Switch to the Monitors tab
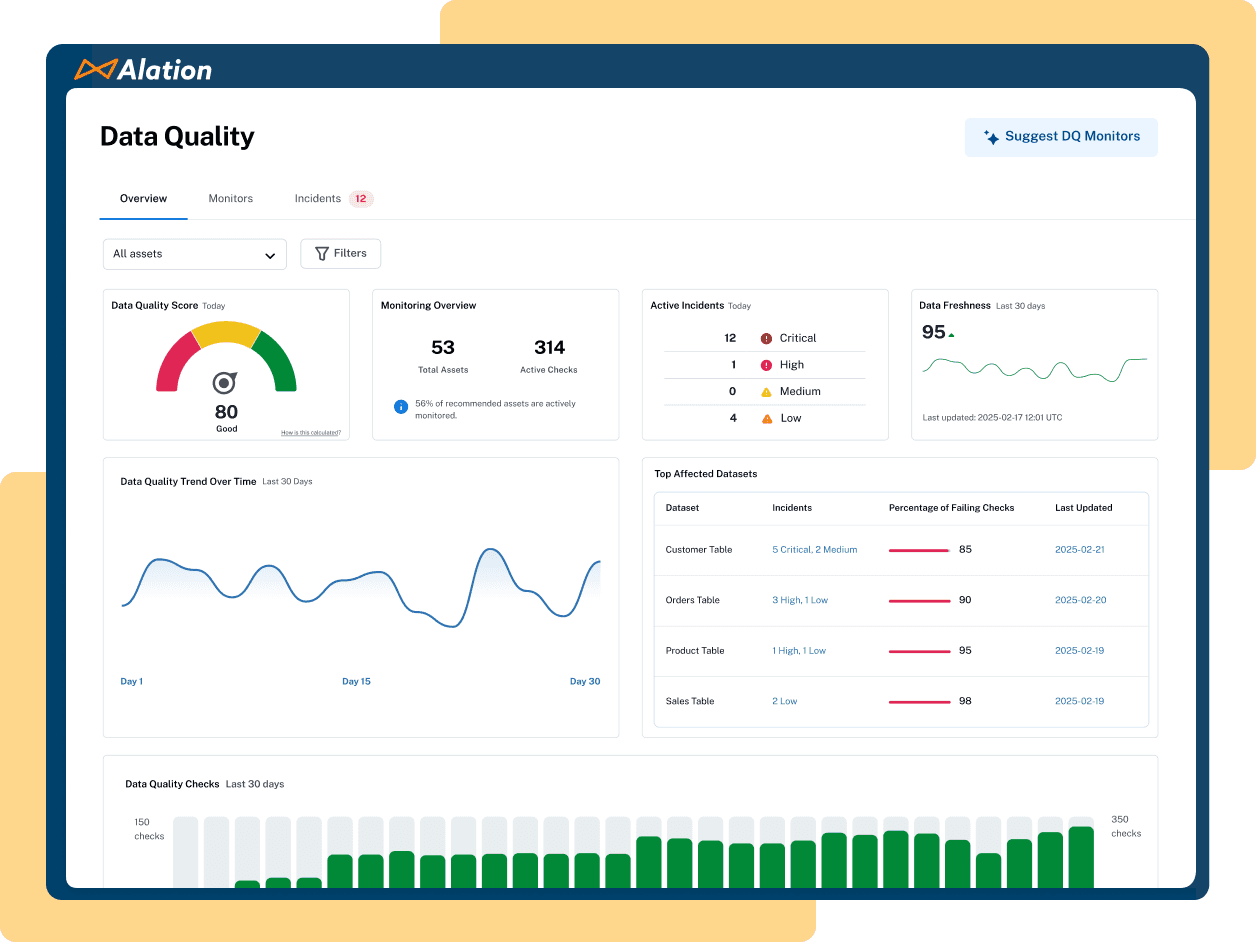The width and height of the screenshot is (1256, 942). click(x=231, y=198)
